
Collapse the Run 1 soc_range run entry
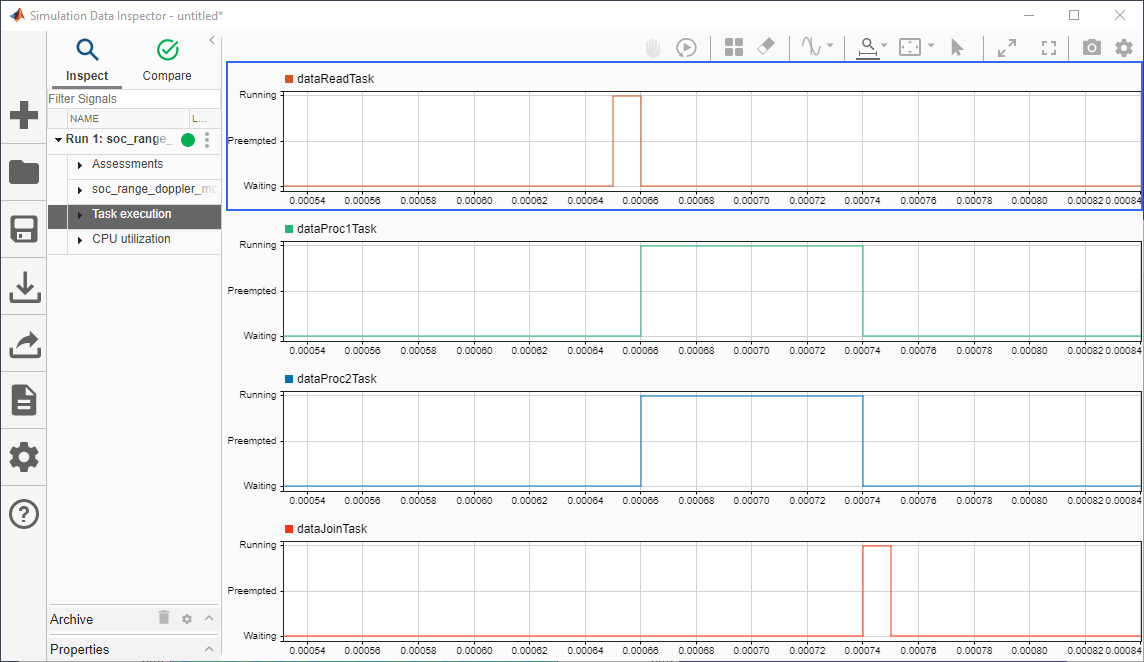[58, 140]
